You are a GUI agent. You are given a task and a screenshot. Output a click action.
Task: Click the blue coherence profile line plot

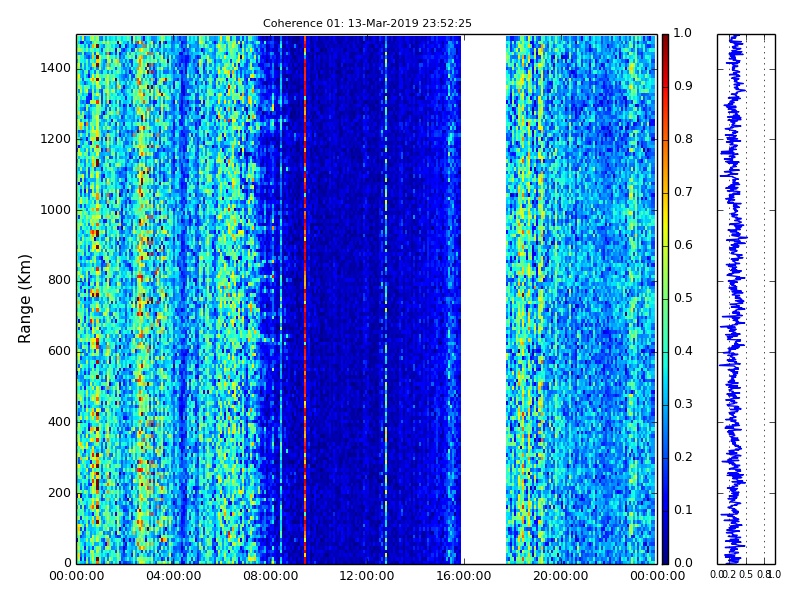(x=733, y=299)
